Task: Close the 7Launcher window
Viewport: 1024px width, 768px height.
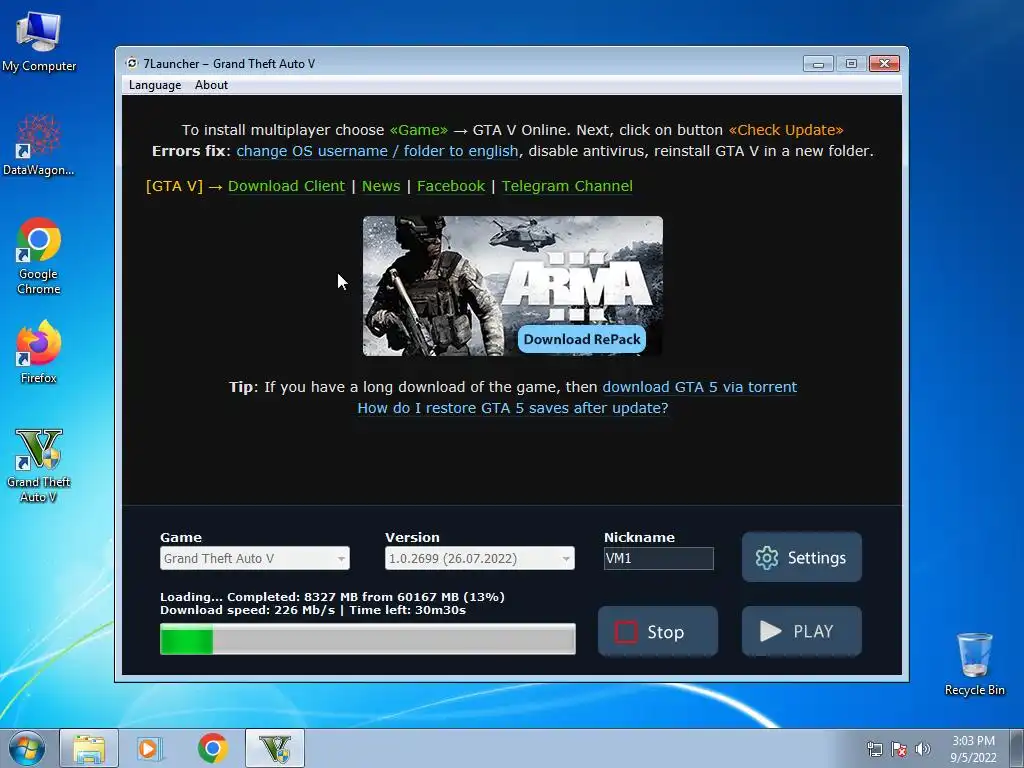Action: tap(884, 63)
